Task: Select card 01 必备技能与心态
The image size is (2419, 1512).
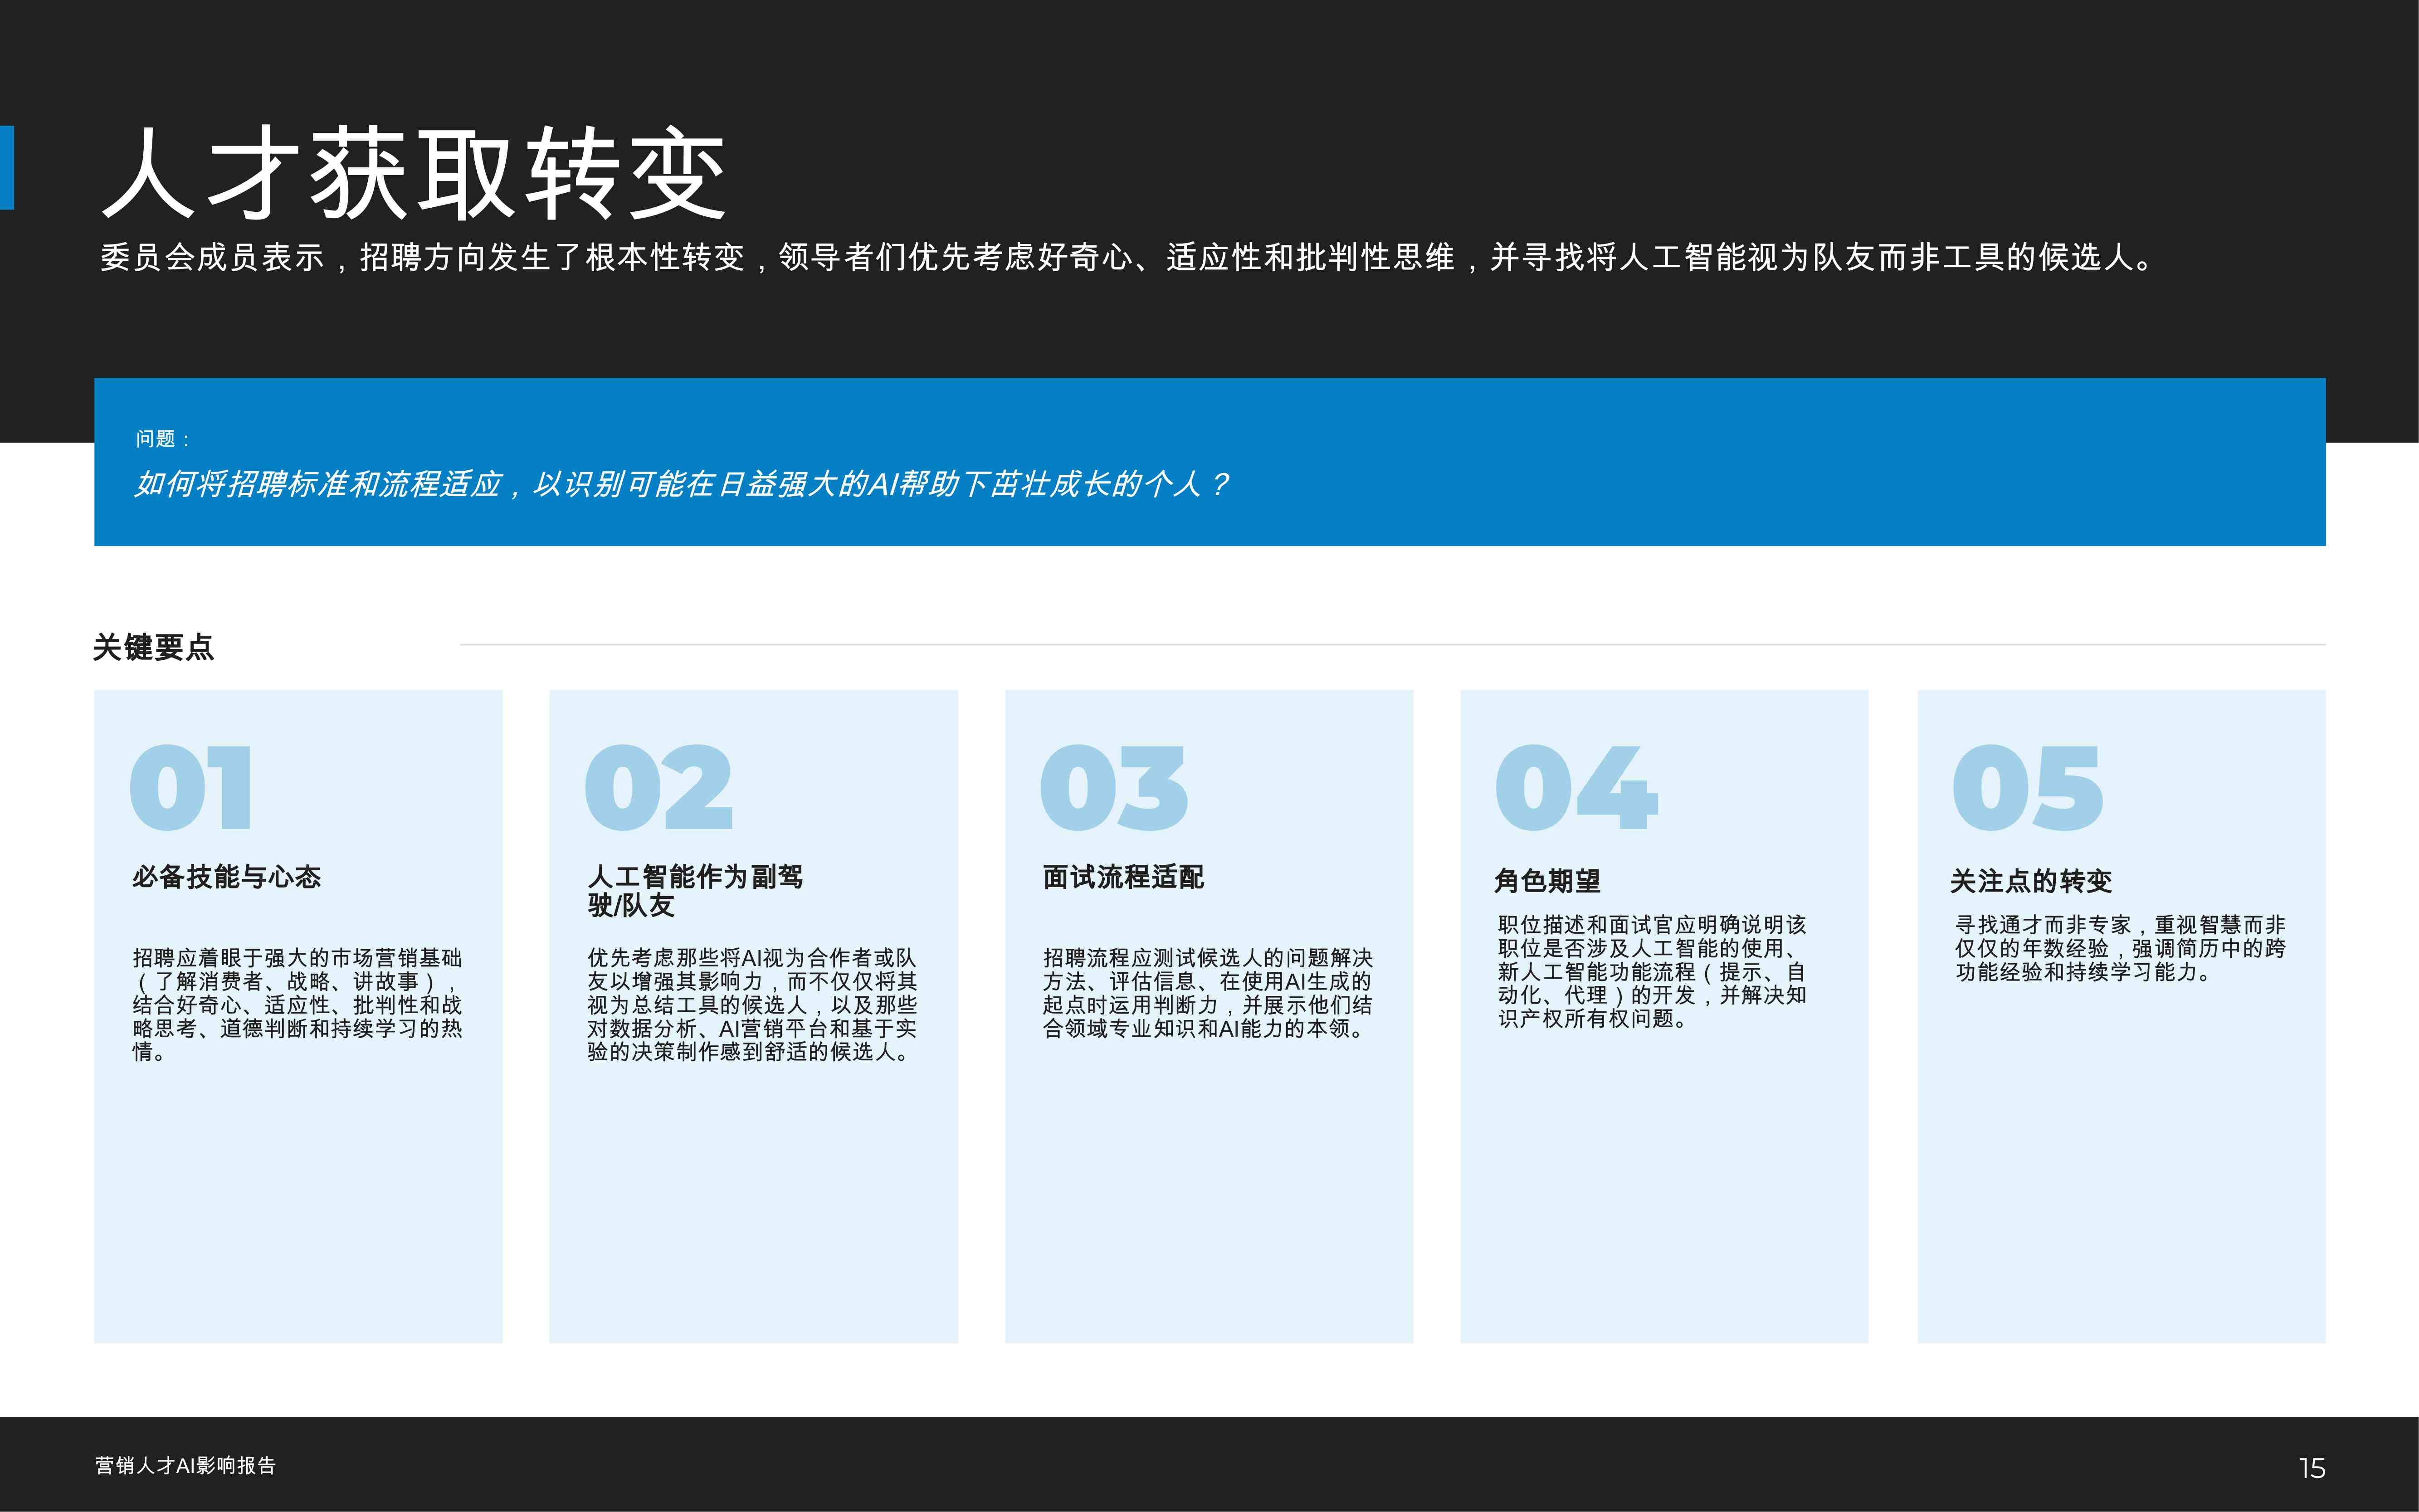Action: (297, 1020)
